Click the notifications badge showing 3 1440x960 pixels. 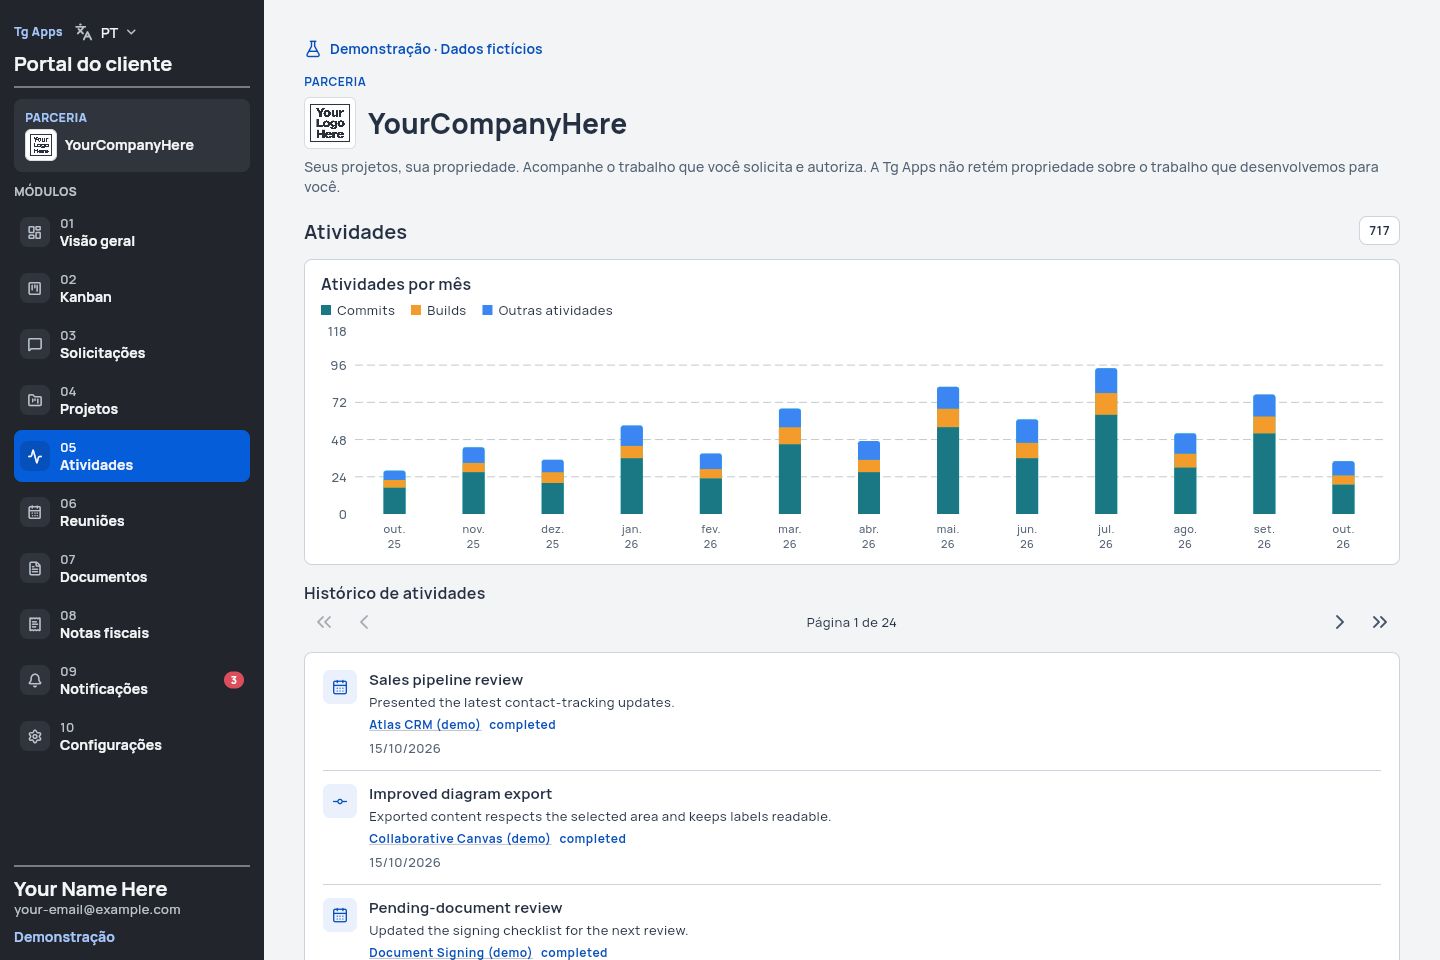click(234, 680)
